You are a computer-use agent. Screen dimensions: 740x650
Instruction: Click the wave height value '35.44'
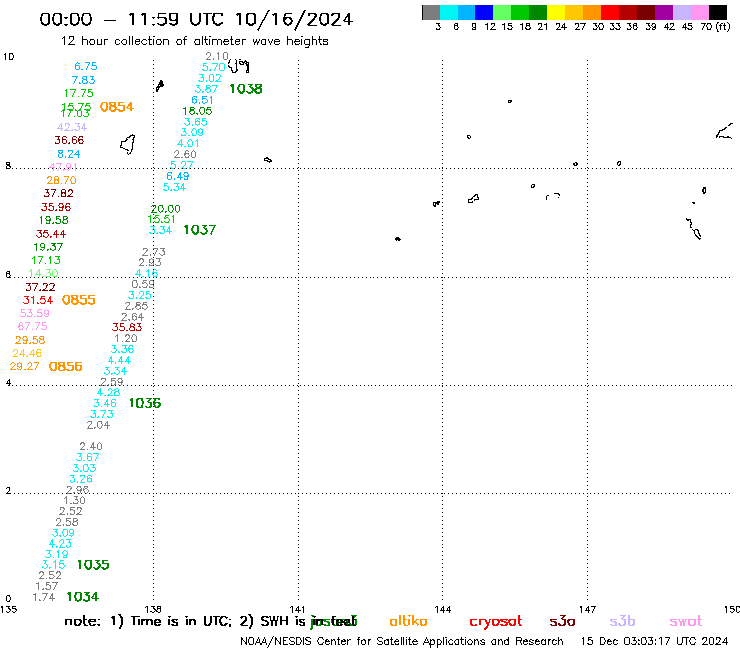[x=51, y=234]
